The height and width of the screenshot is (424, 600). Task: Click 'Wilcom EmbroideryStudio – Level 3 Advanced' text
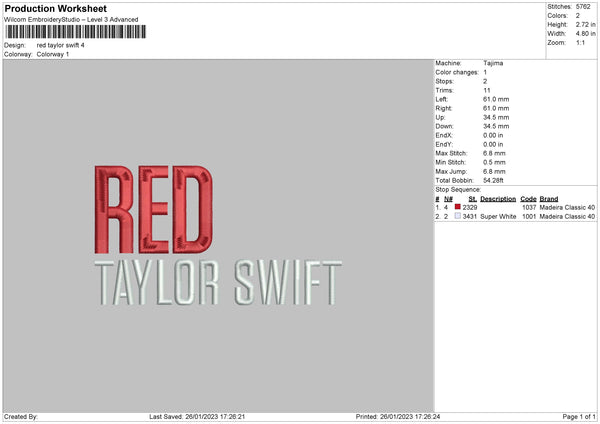point(71,20)
